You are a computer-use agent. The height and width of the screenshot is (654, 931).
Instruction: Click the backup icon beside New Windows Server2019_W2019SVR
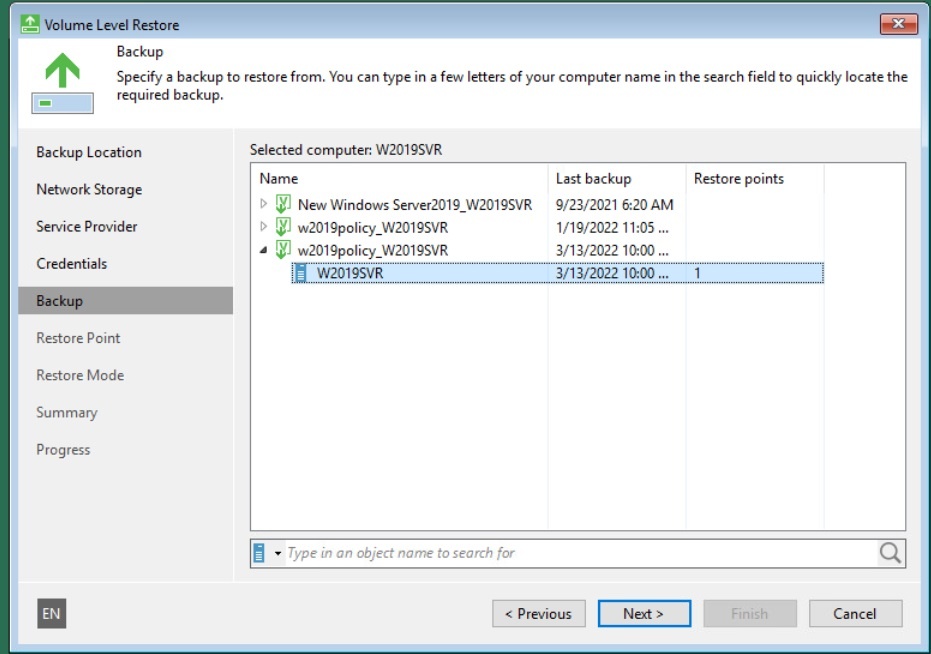[x=283, y=204]
